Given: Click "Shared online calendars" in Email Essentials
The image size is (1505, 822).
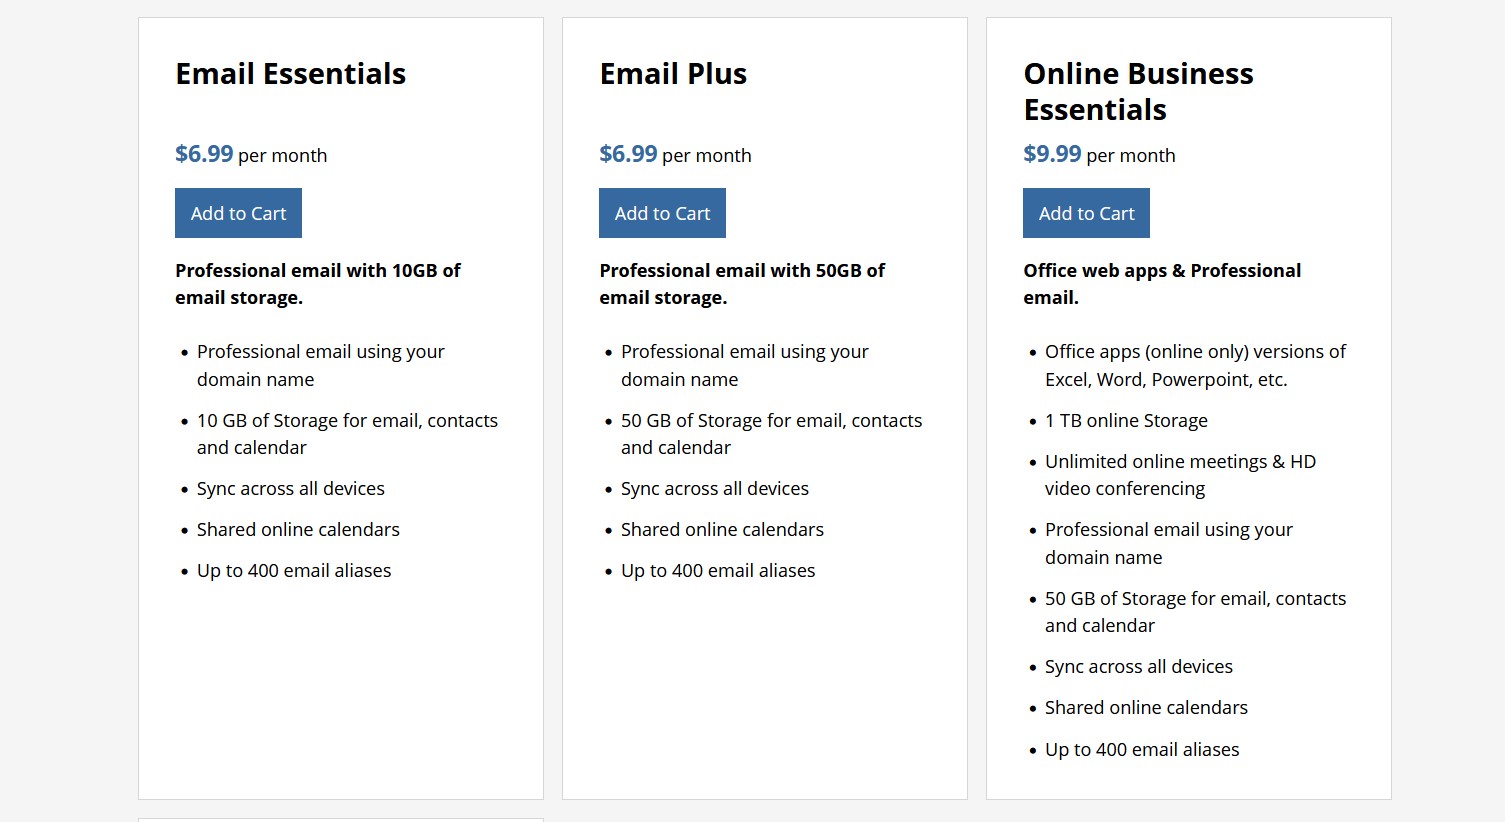Looking at the screenshot, I should [x=298, y=530].
